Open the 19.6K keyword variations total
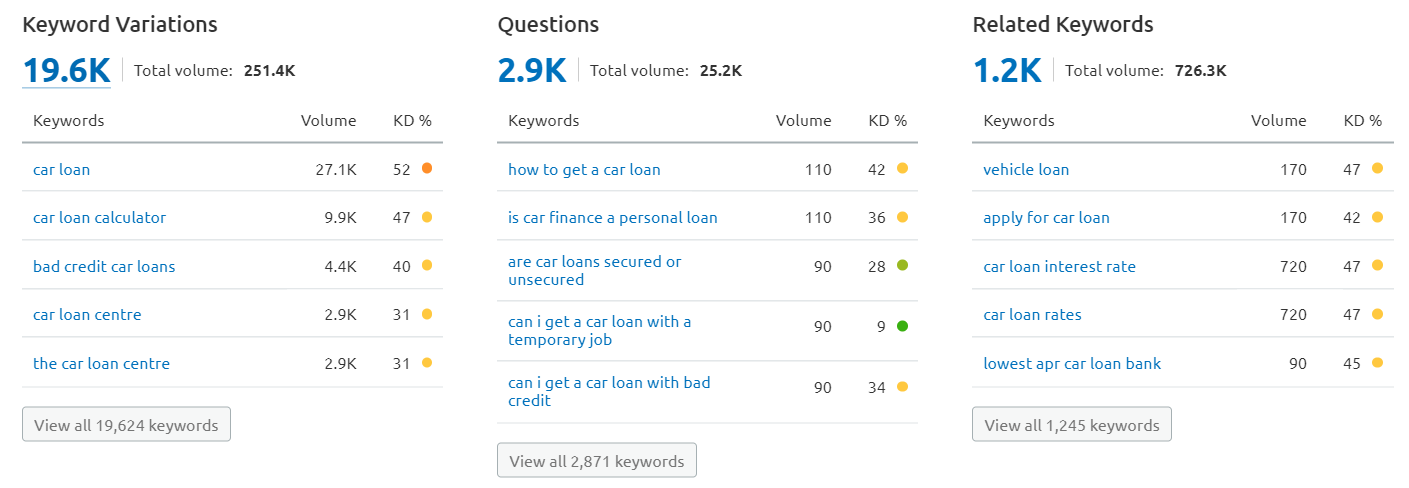1409x488 pixels. 66,71
